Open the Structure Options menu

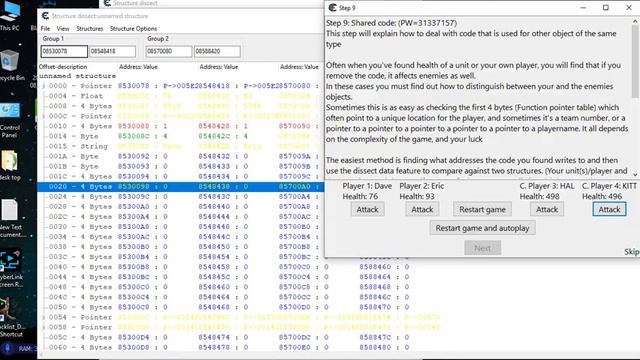point(133,29)
